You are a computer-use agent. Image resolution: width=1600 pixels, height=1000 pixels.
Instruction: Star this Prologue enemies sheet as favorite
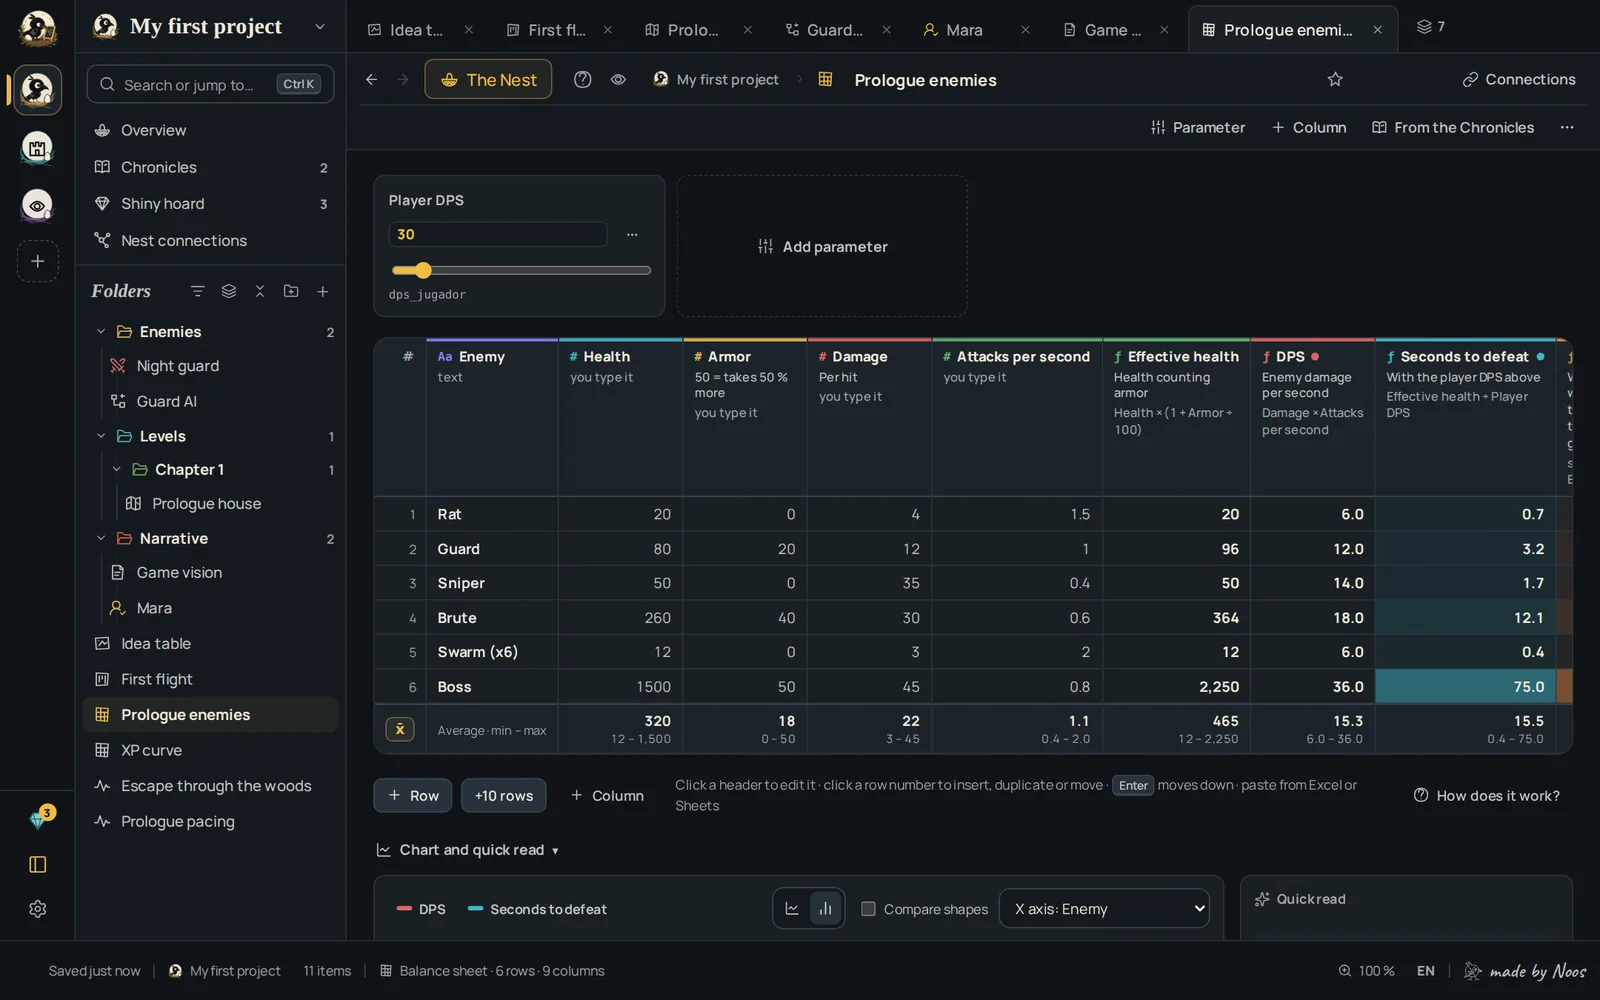(x=1335, y=79)
